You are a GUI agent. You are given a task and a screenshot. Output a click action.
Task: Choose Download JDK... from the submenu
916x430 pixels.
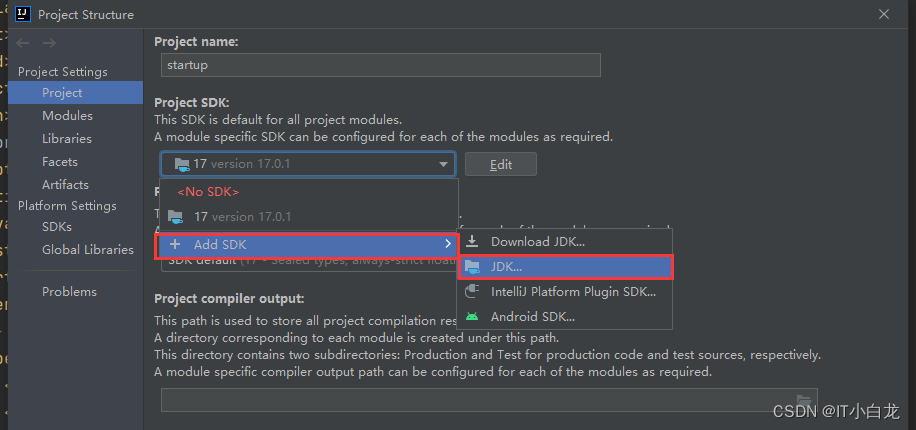point(565,241)
